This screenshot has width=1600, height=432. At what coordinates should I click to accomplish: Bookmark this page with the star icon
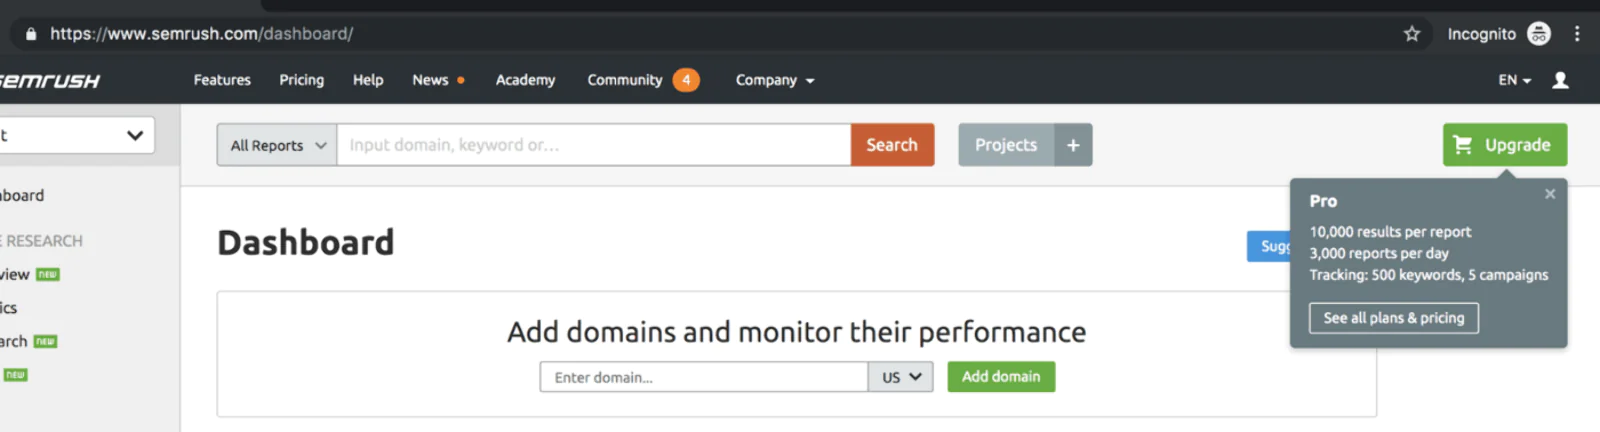1411,34
